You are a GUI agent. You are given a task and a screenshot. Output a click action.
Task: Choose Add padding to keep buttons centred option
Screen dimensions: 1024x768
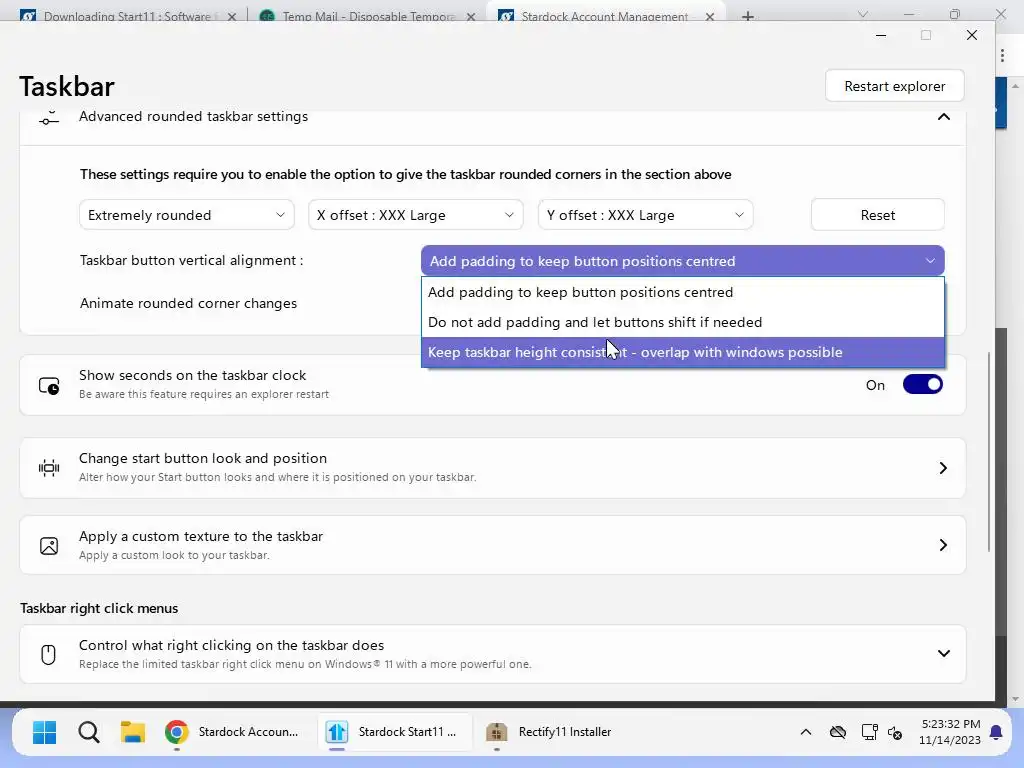click(682, 292)
